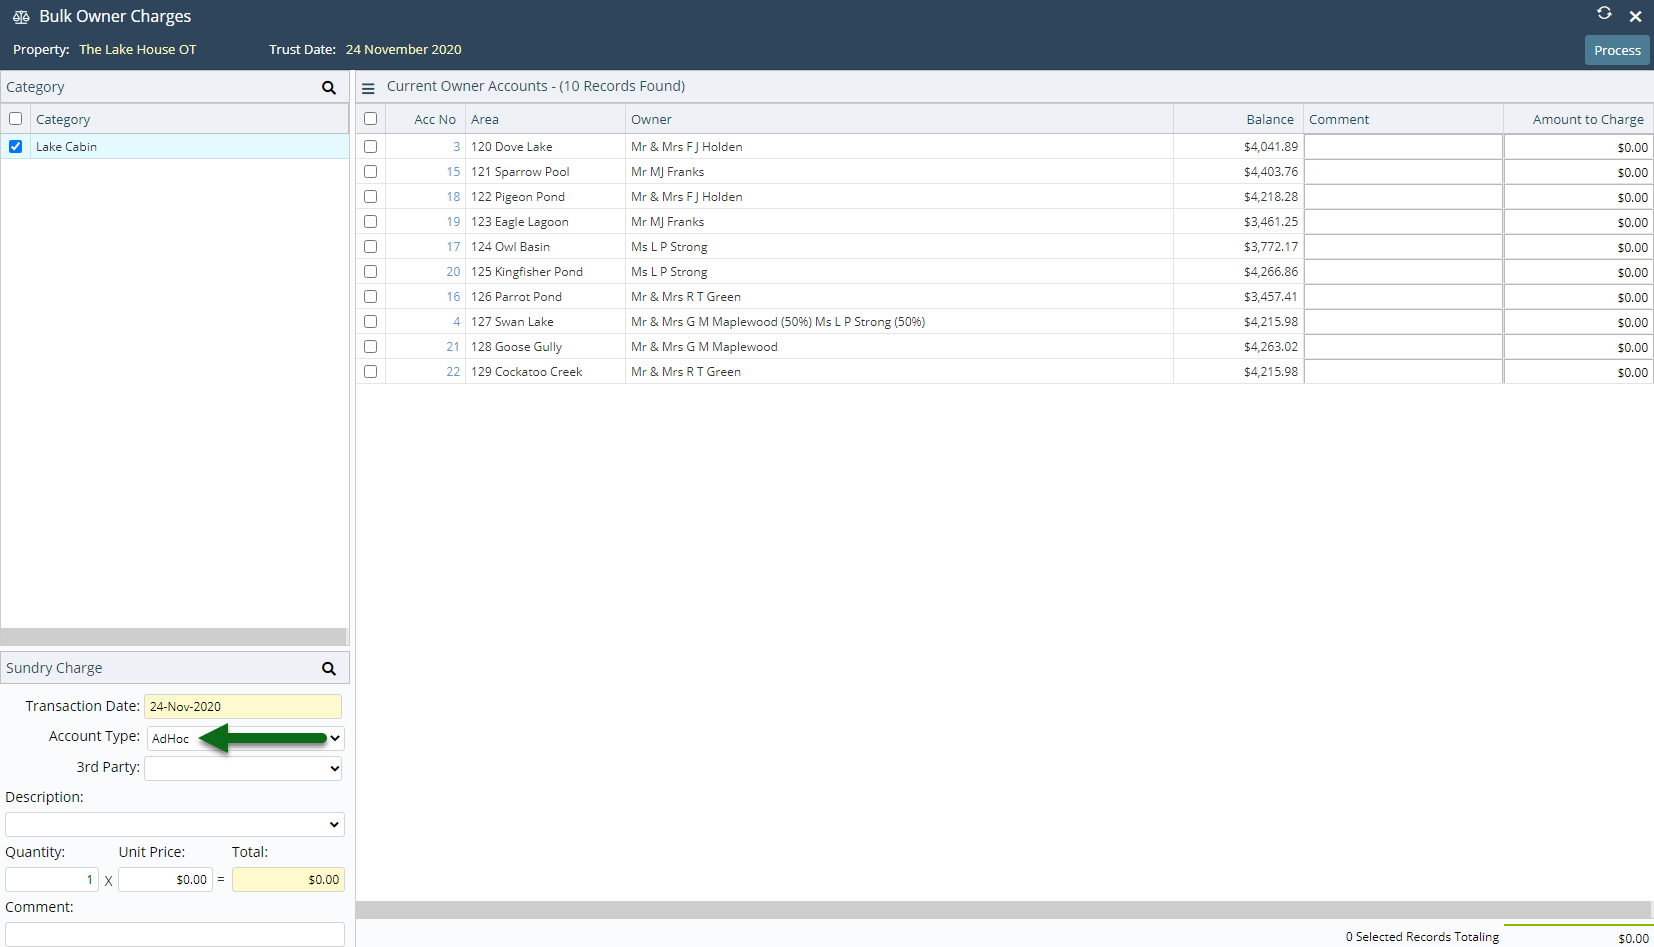Open account number 19 link
This screenshot has width=1654, height=947.
click(x=454, y=221)
